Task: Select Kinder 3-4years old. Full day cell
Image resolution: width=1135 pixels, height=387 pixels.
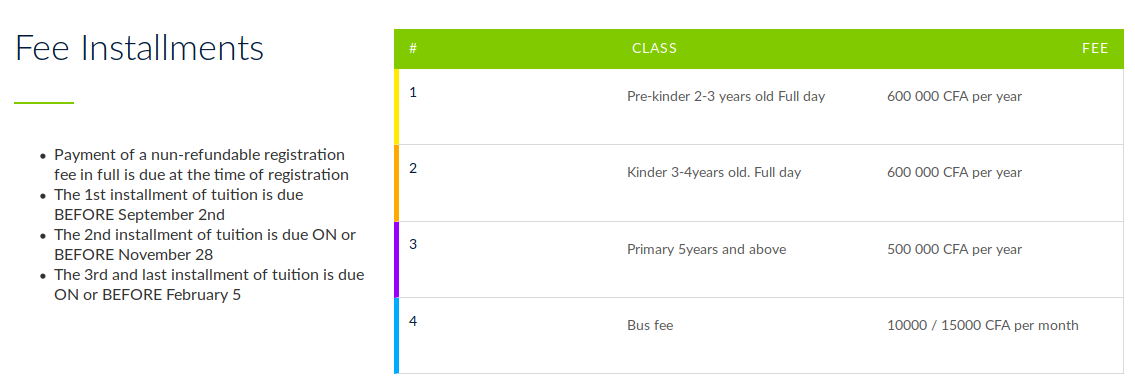Action: click(714, 173)
